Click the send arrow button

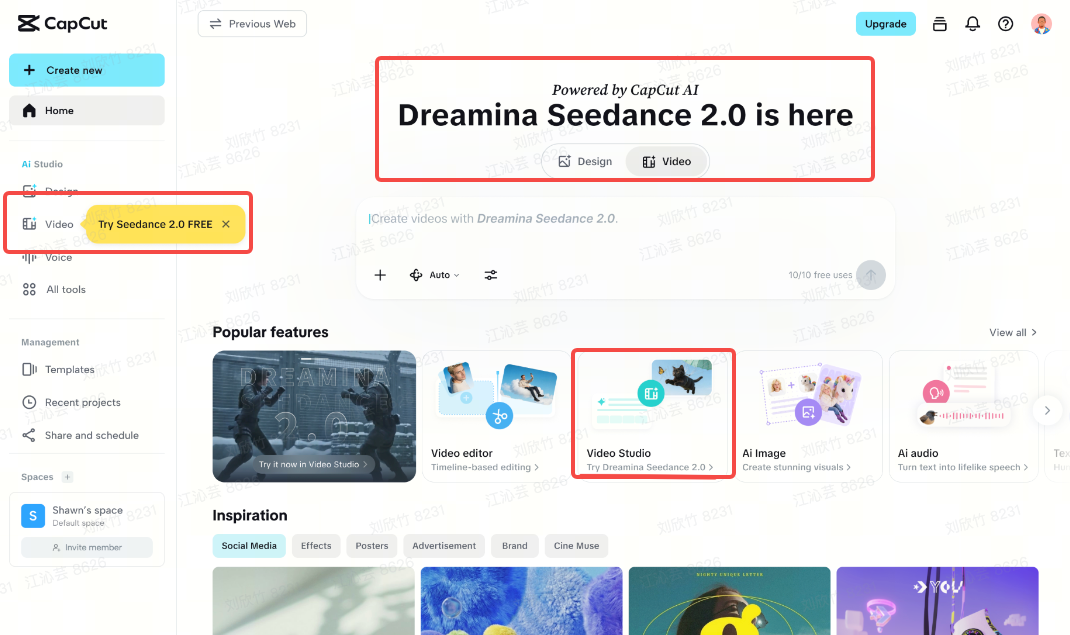click(871, 275)
